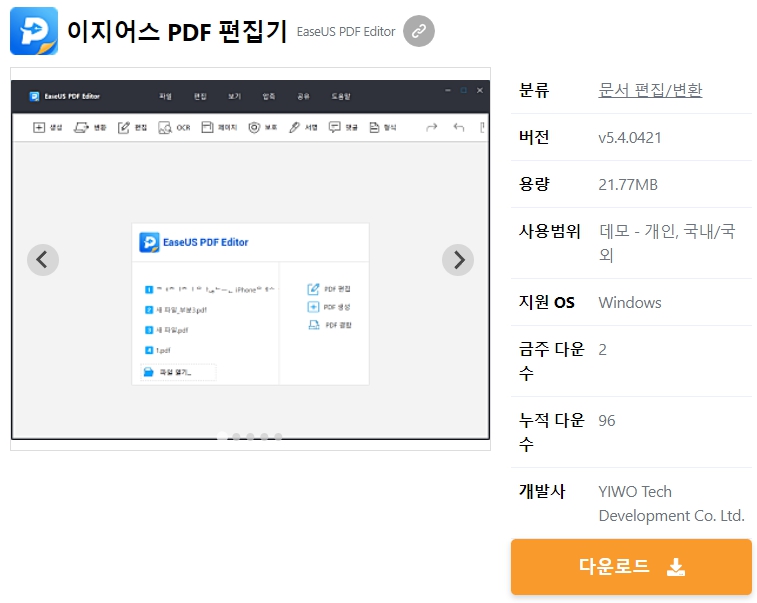Click the 21.77MB size value
This screenshot has width=757, height=603.
(628, 185)
